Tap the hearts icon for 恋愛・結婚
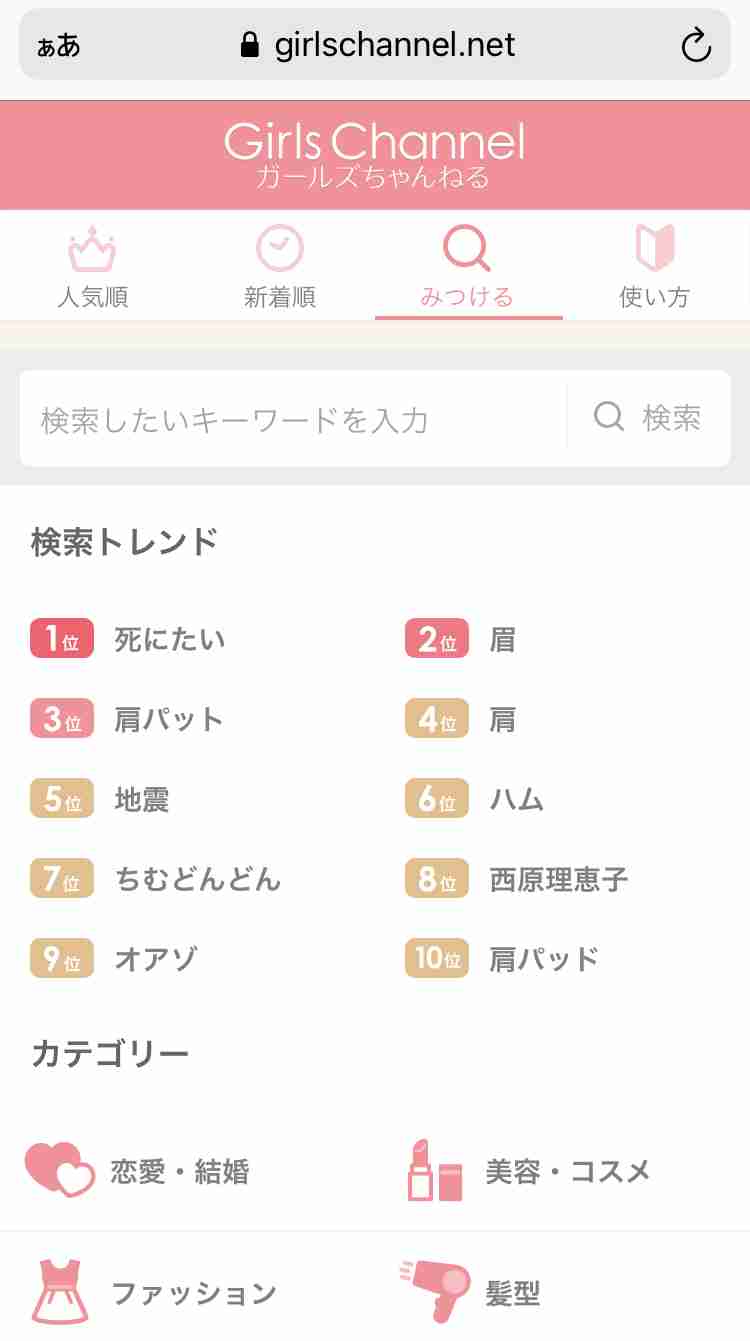The image size is (750, 1341). [59, 1170]
